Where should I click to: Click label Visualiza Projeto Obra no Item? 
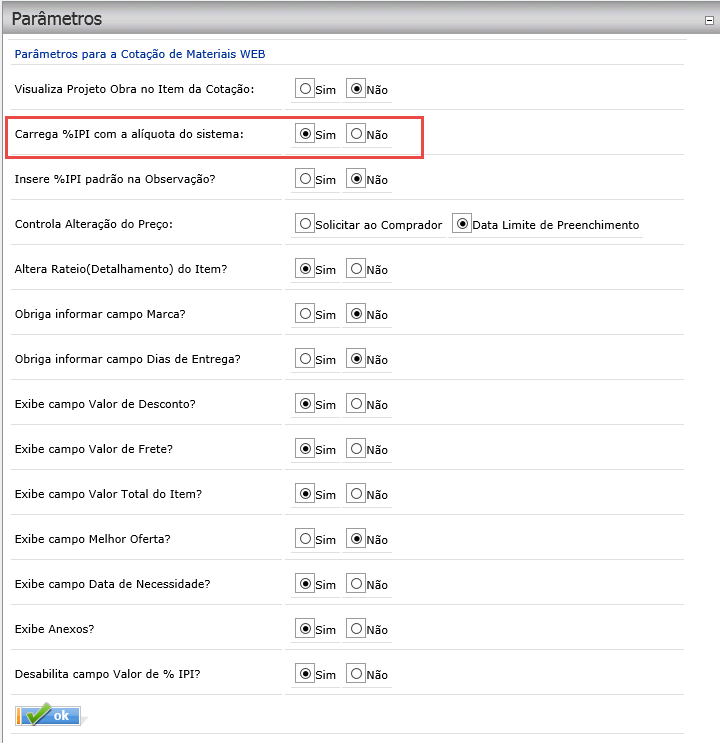pyautogui.click(x=135, y=89)
